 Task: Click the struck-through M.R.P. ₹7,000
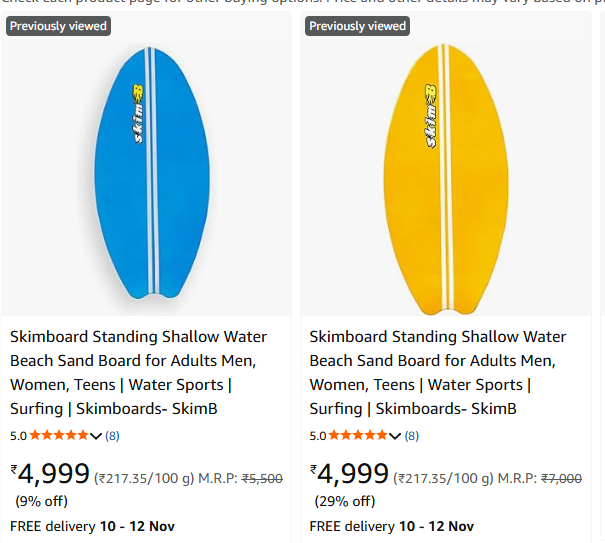point(561,479)
